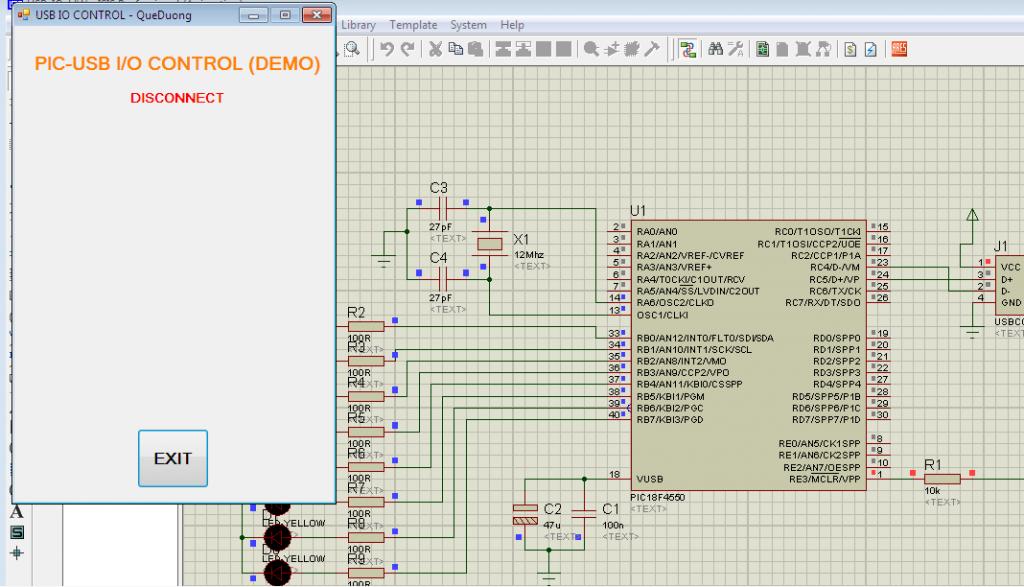Click the New Sheet icon
Screen dimensions: 1024x587
click(x=782, y=49)
